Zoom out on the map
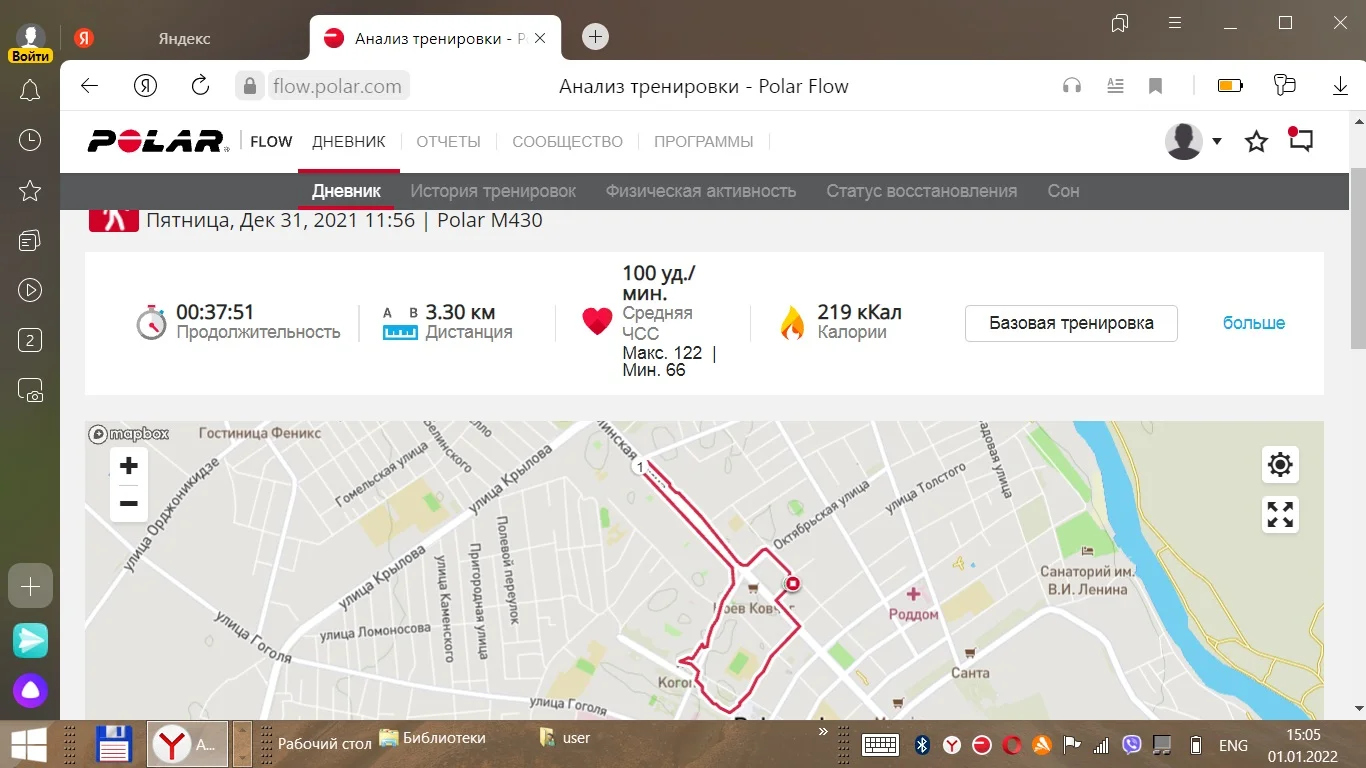Screen dimensions: 1366x768 [129, 504]
